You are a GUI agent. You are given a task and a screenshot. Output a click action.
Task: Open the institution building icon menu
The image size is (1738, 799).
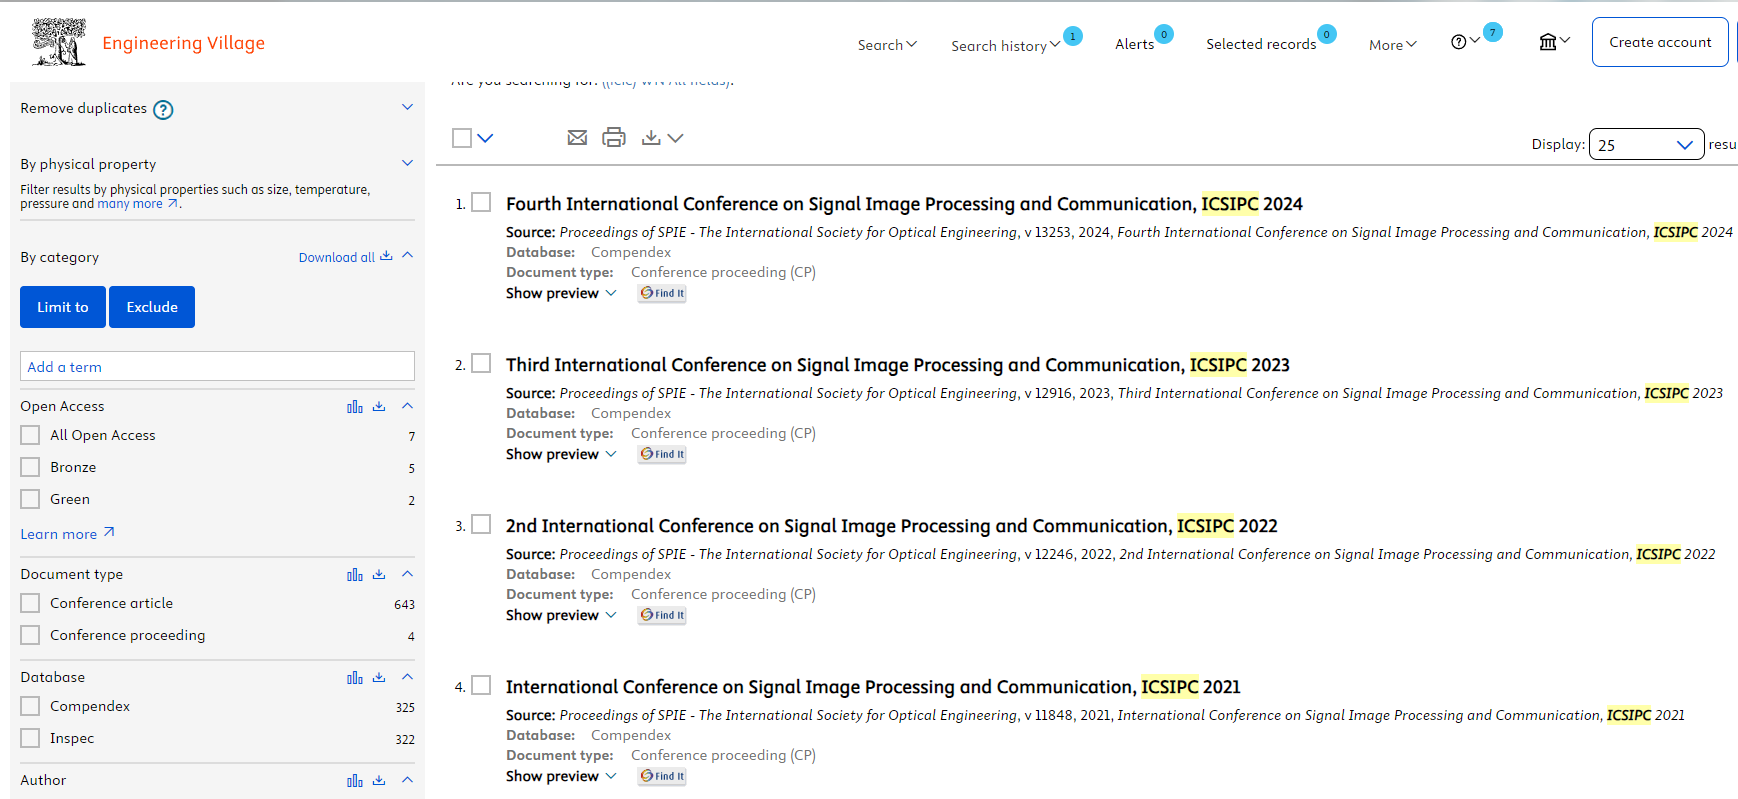click(x=1548, y=42)
